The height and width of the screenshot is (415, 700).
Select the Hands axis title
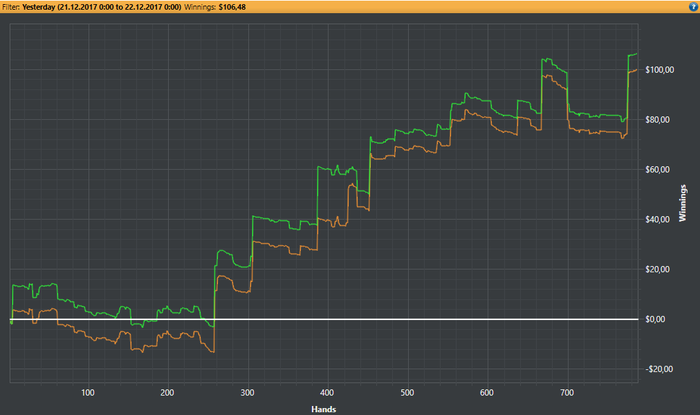point(324,409)
